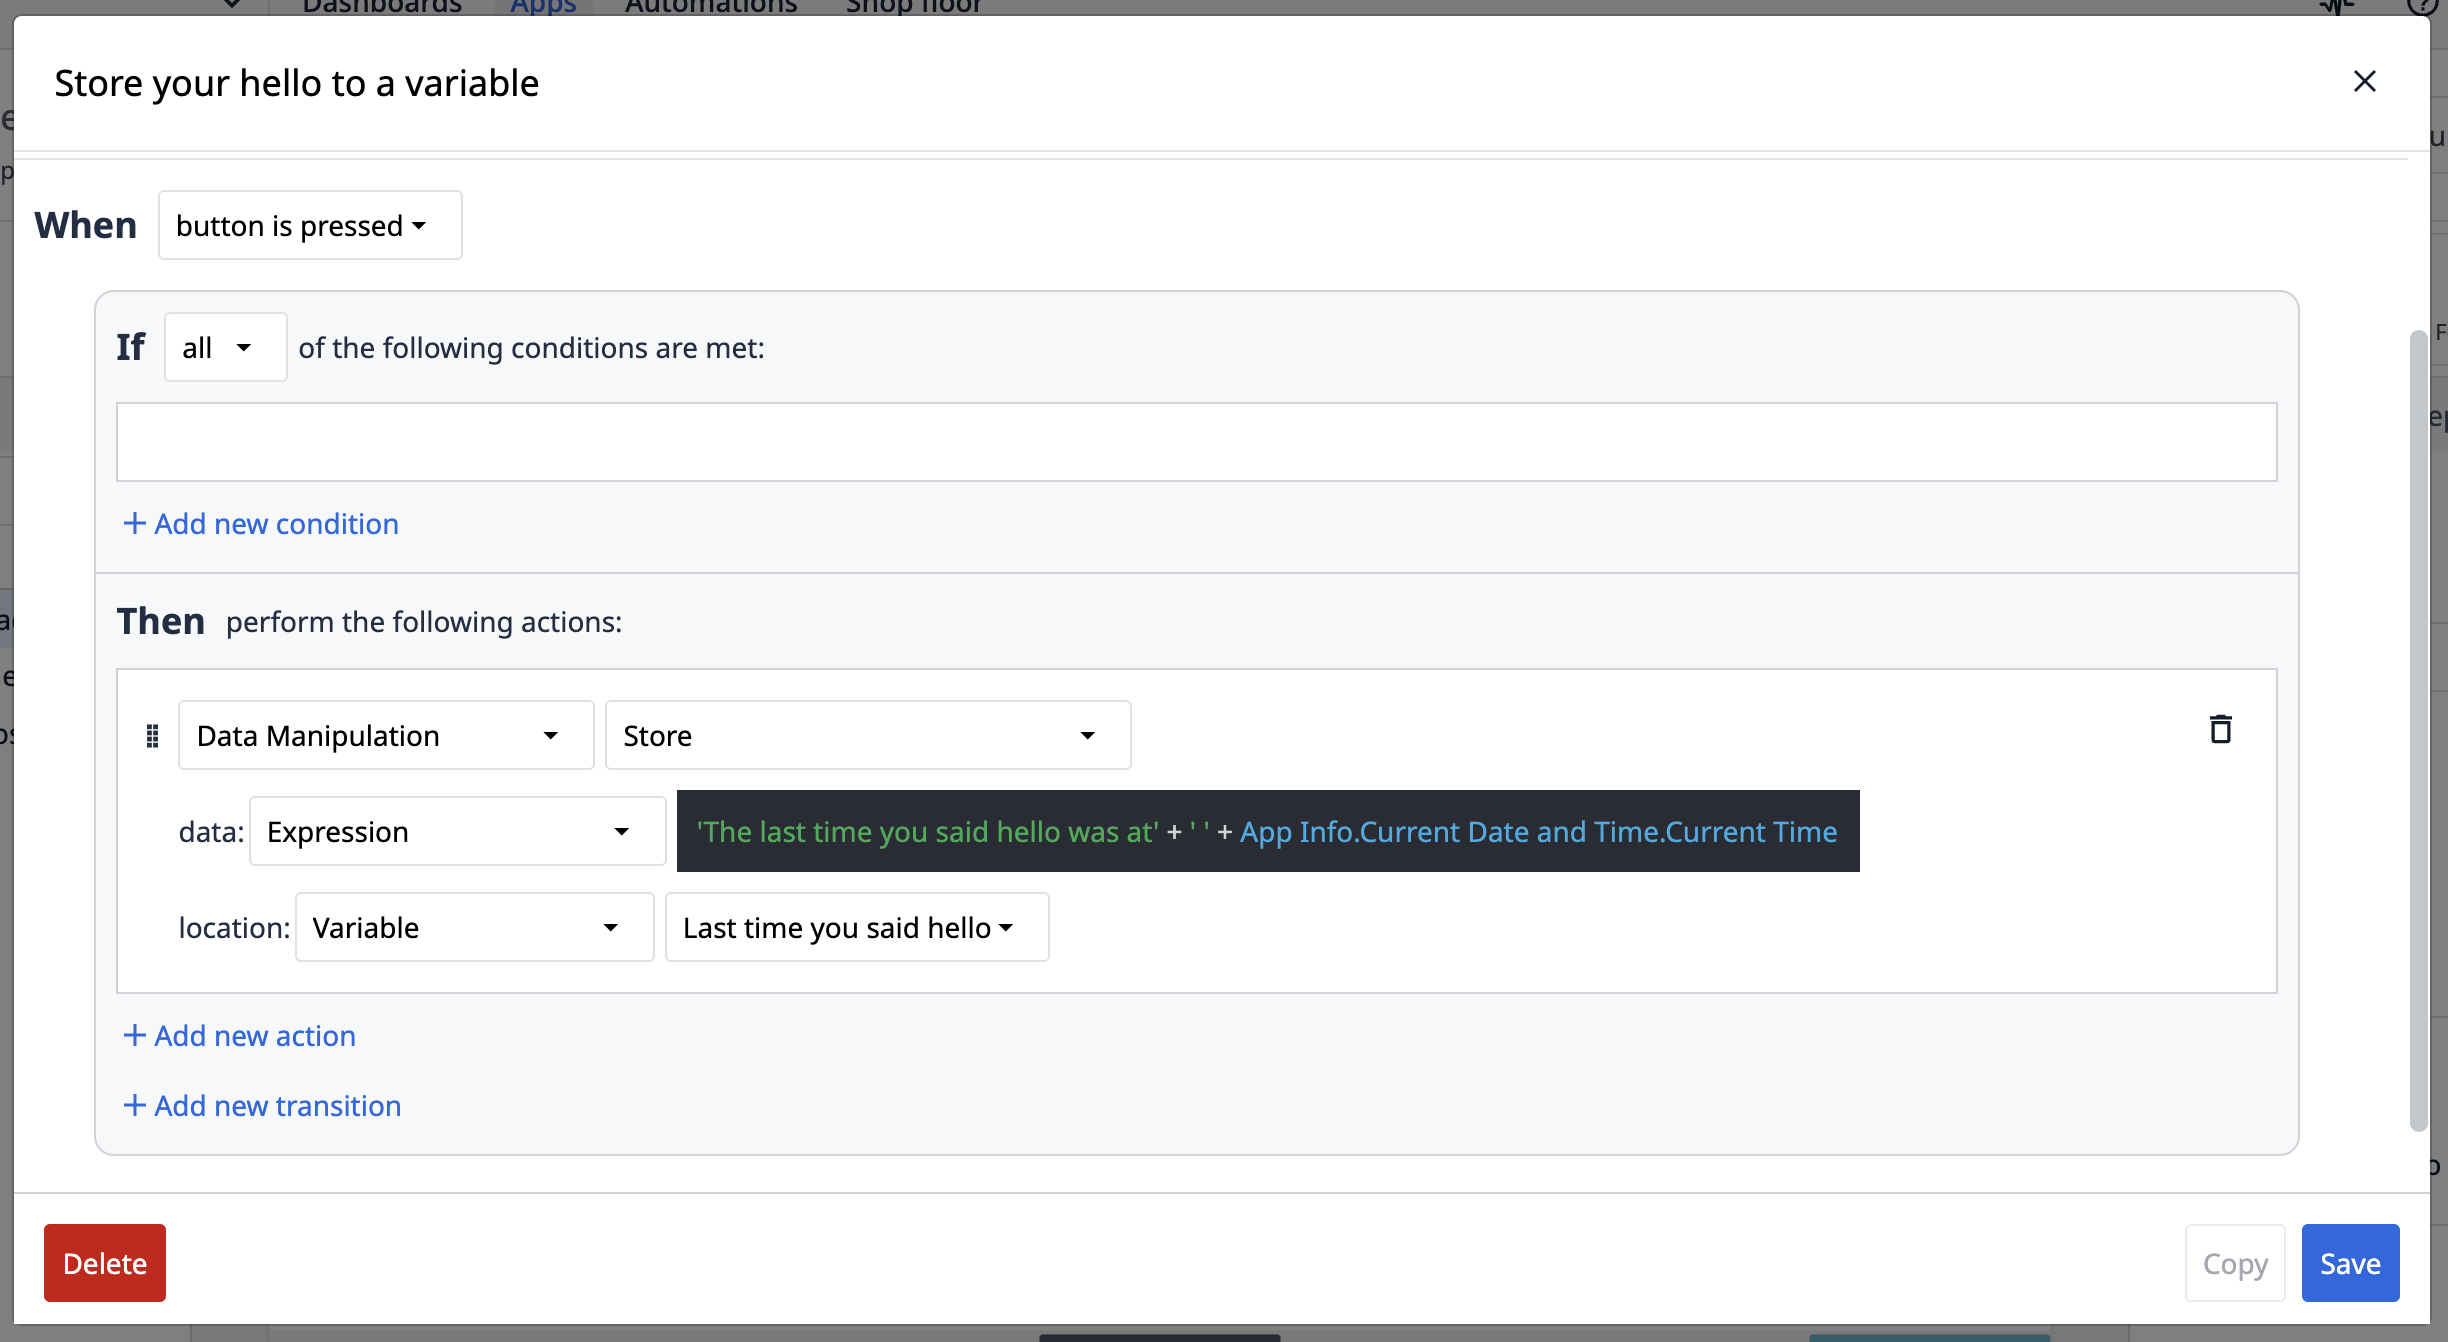The width and height of the screenshot is (2448, 1342).
Task: Open the Expression data type dropdown
Action: tap(456, 831)
